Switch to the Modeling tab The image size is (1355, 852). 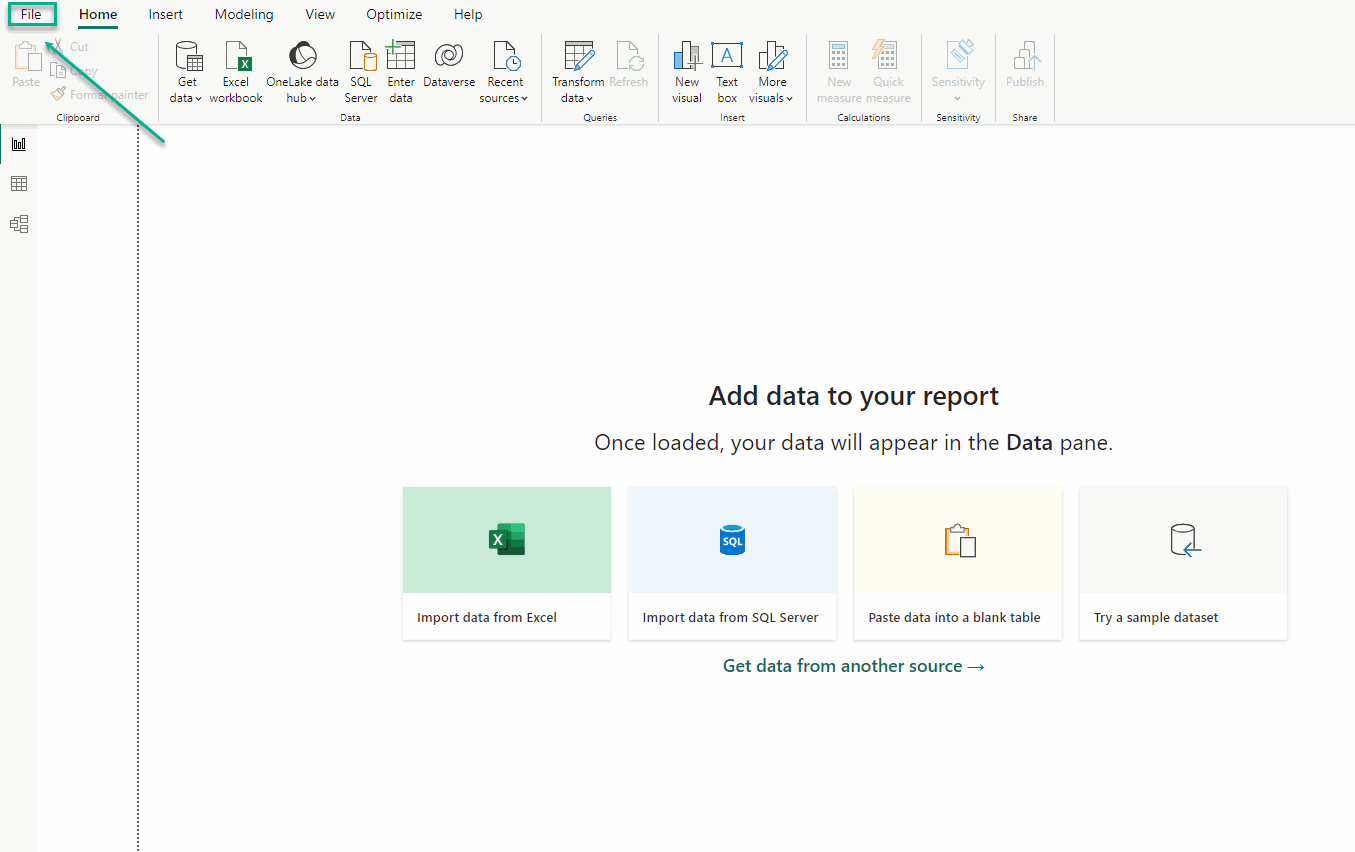244,15
